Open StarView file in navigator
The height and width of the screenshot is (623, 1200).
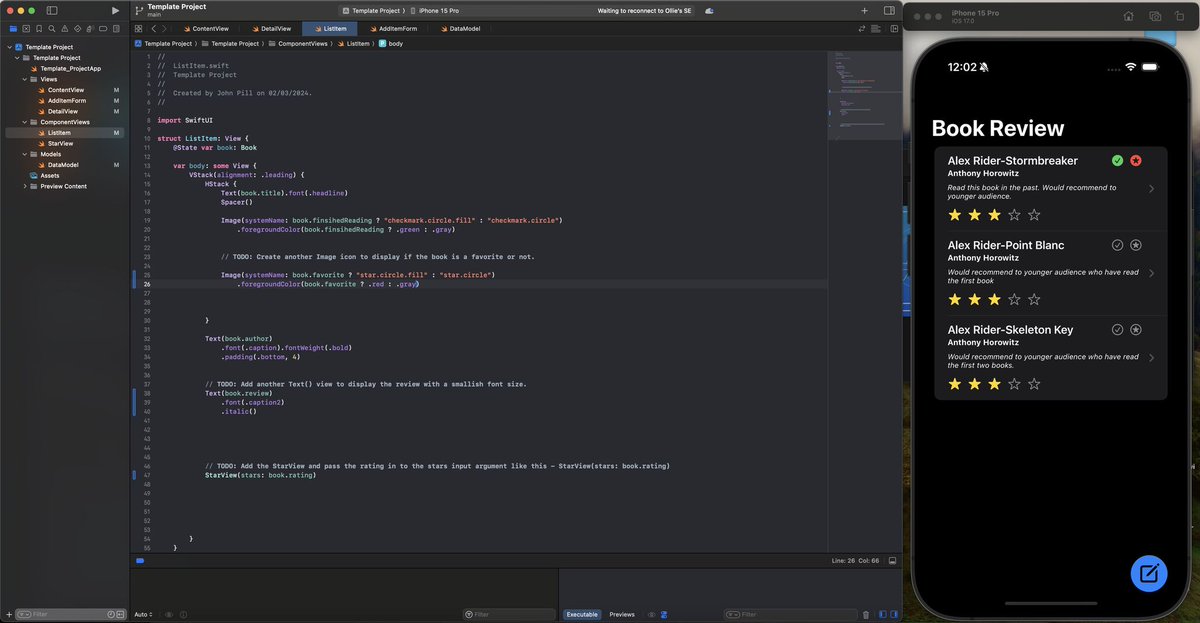click(59, 143)
